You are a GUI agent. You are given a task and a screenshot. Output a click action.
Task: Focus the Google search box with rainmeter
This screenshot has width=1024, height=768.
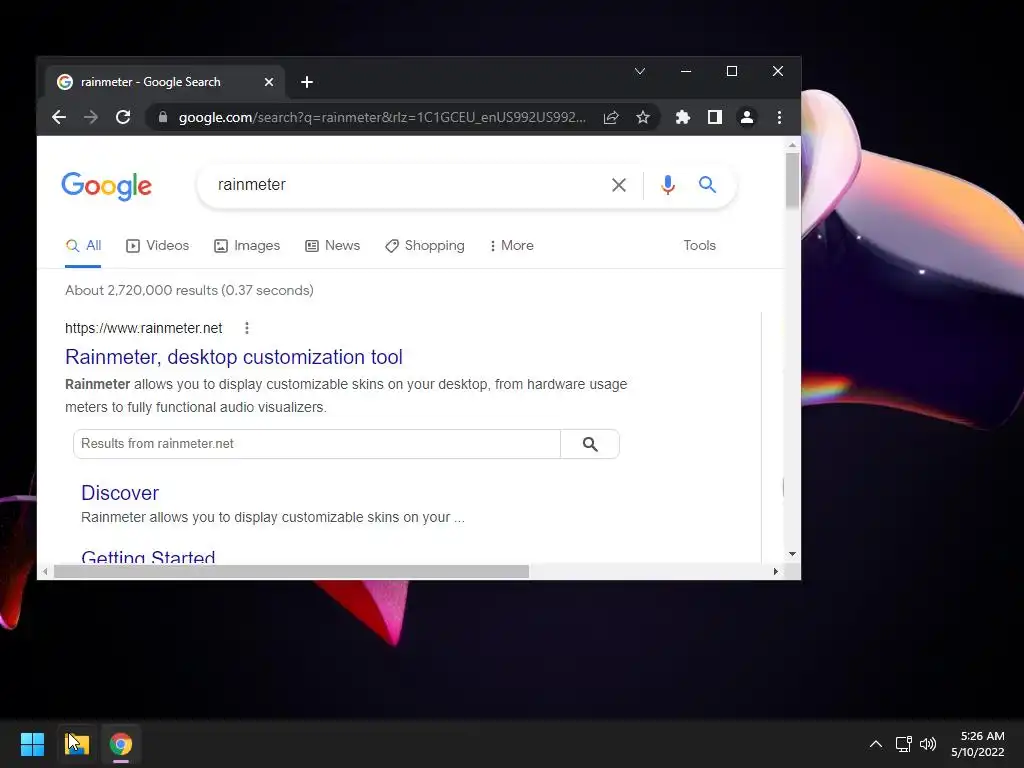click(405, 185)
